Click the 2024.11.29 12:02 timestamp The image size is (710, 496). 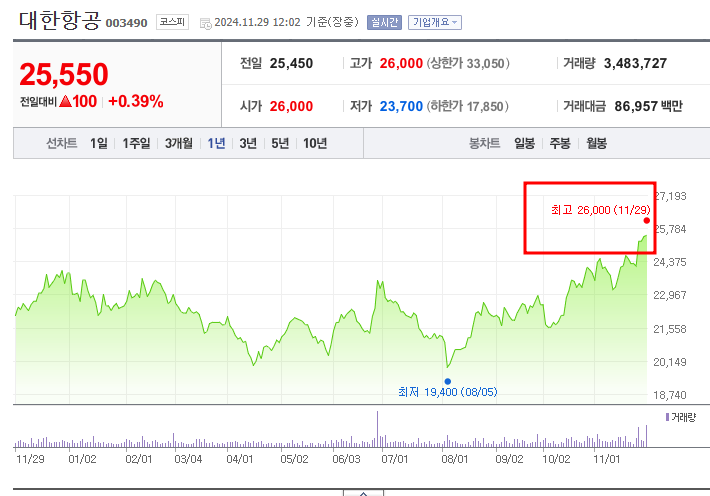(x=257, y=22)
